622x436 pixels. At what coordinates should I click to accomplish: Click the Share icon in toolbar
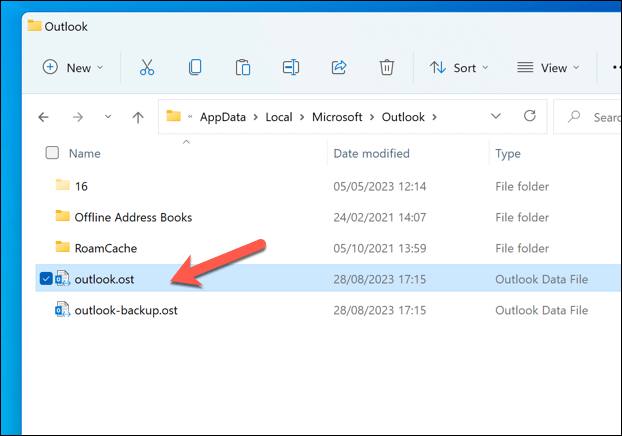coord(339,67)
